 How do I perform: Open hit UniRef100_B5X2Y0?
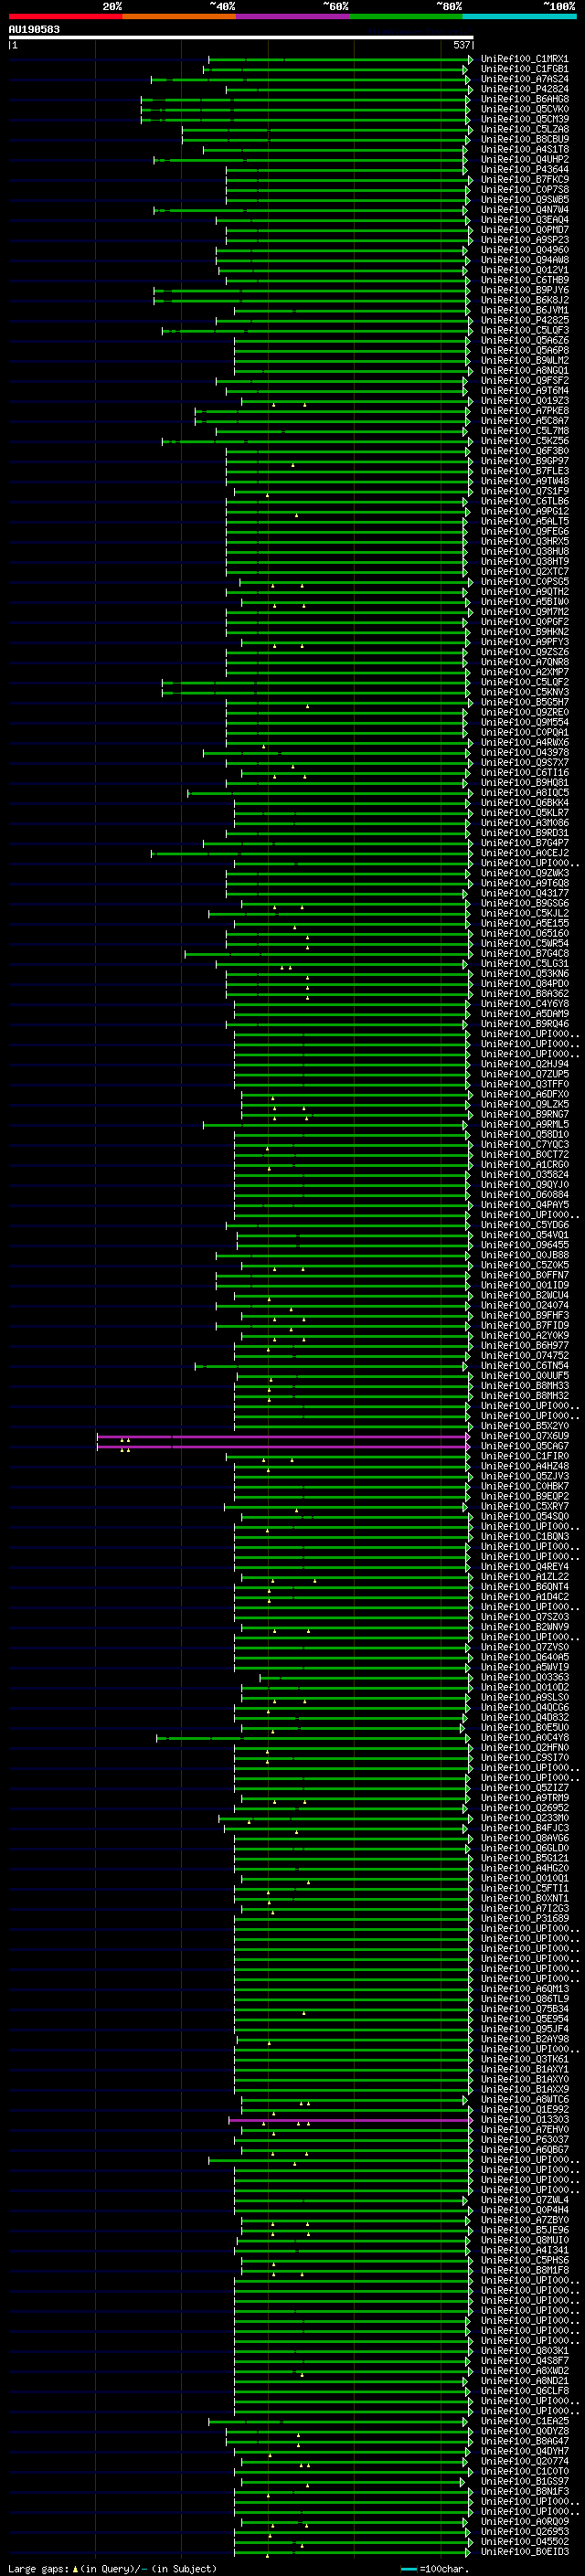pos(524,1426)
